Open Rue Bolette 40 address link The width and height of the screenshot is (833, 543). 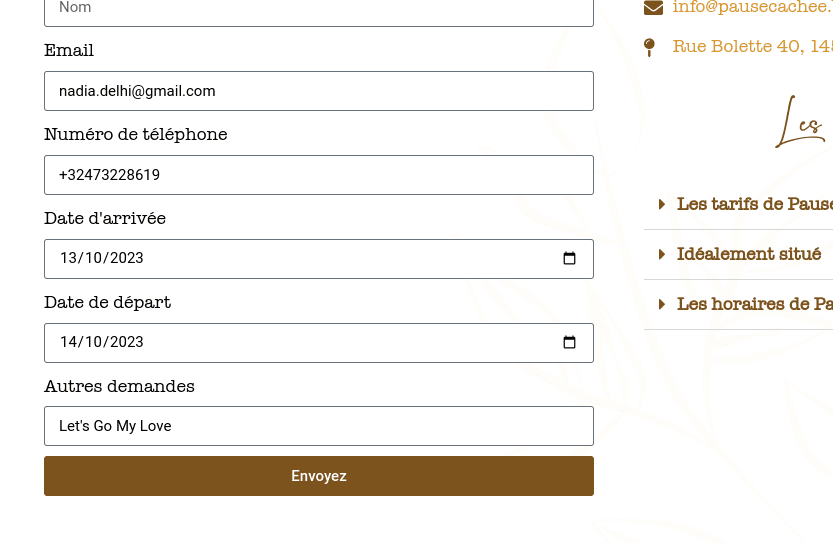click(752, 46)
